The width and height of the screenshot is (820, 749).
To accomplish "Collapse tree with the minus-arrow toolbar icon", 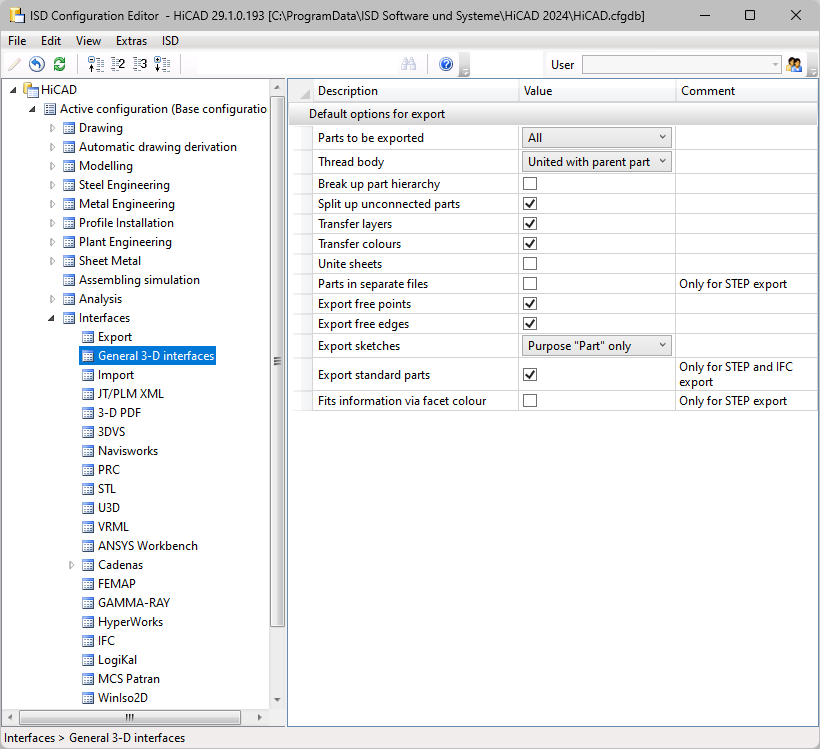I will [x=95, y=64].
